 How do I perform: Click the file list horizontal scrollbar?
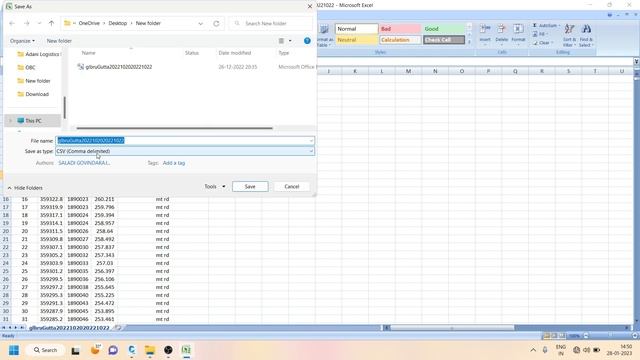174,128
